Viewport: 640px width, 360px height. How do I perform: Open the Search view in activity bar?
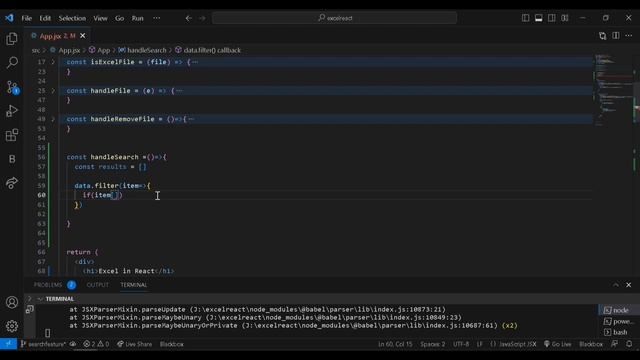coord(12,62)
